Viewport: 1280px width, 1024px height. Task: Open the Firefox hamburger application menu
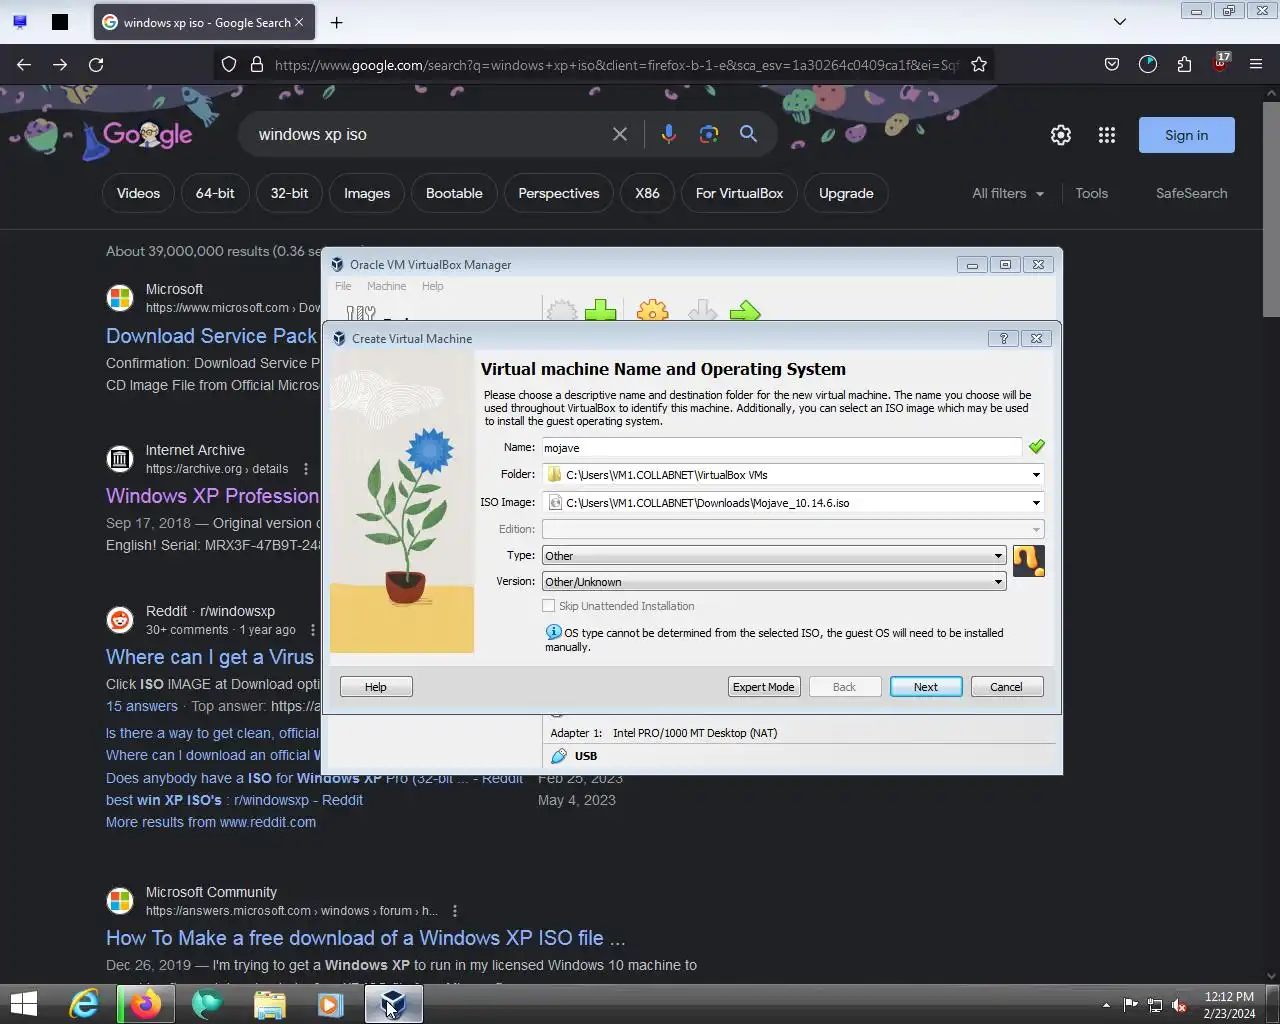1256,65
